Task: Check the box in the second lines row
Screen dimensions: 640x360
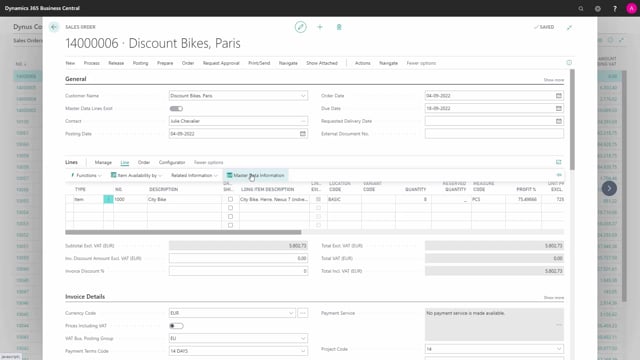Action: [x=230, y=208]
